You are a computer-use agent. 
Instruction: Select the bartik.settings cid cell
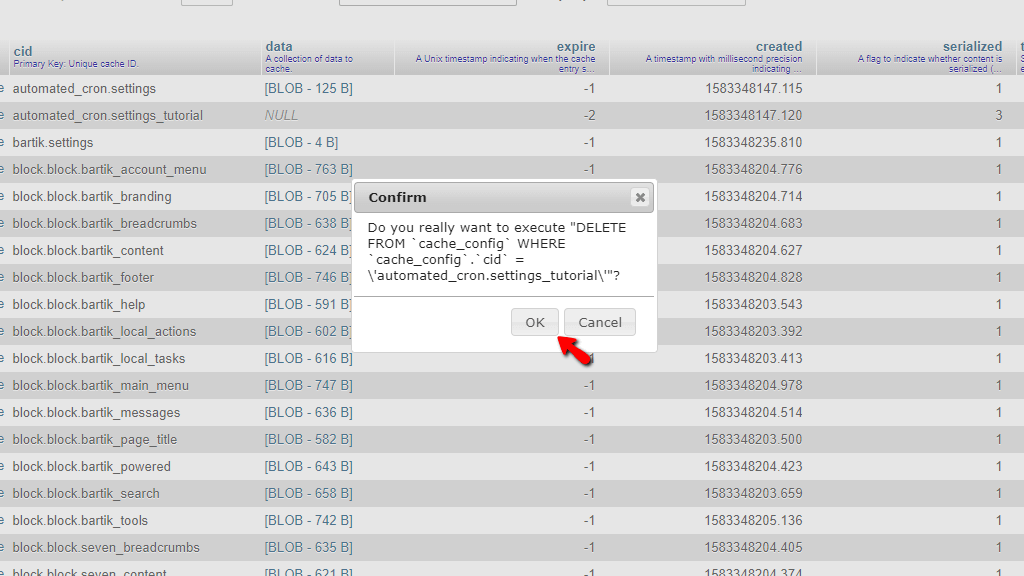53,142
